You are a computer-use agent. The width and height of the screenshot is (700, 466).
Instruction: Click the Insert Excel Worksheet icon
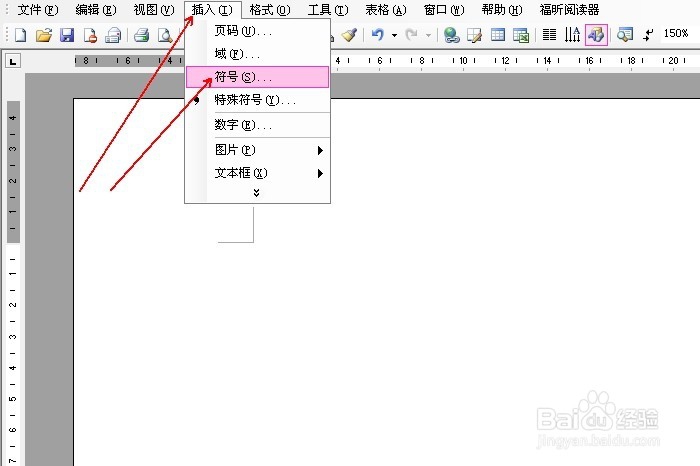click(x=521, y=35)
